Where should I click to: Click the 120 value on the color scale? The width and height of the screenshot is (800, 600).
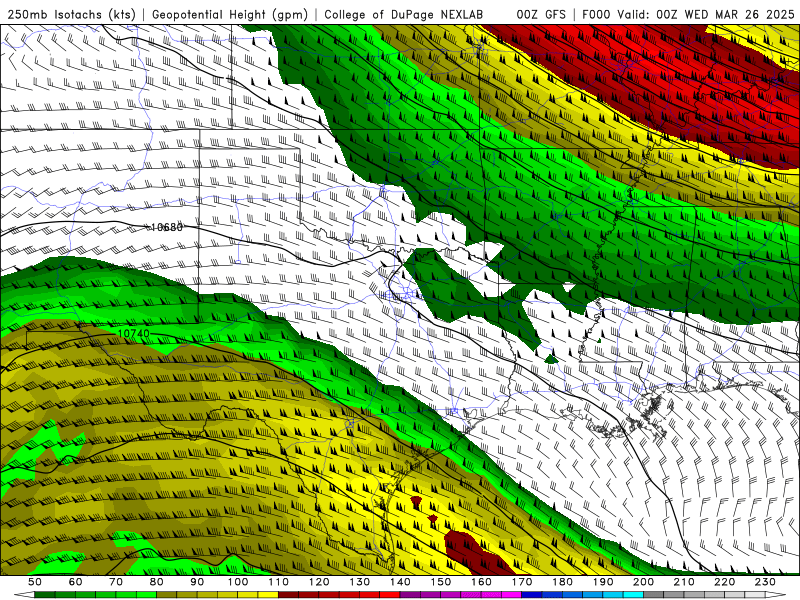tap(319, 582)
